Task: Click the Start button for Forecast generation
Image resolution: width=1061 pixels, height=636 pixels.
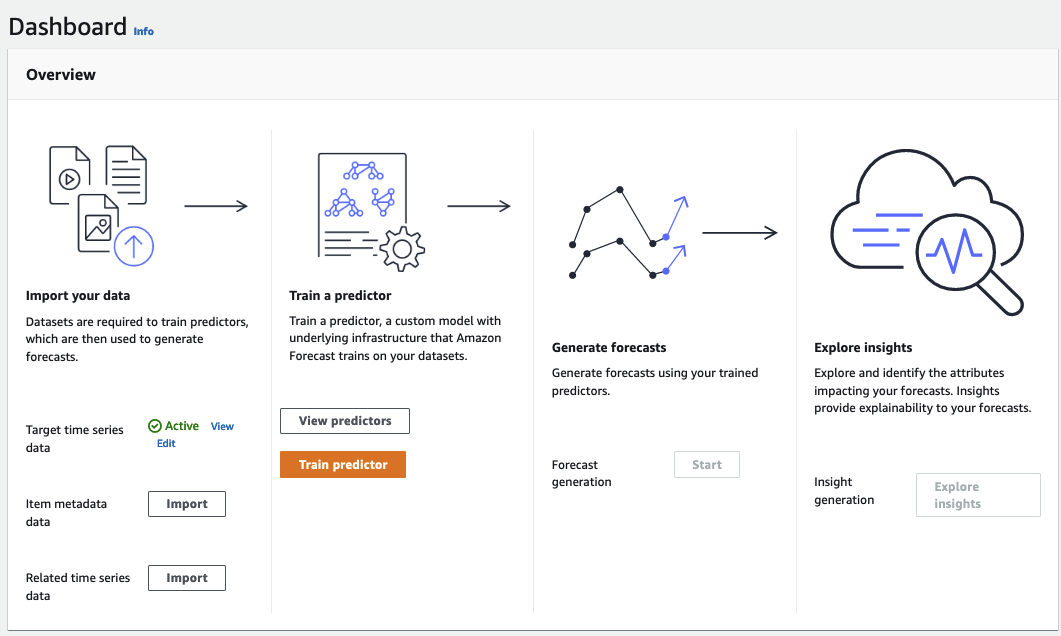Action: pos(706,464)
